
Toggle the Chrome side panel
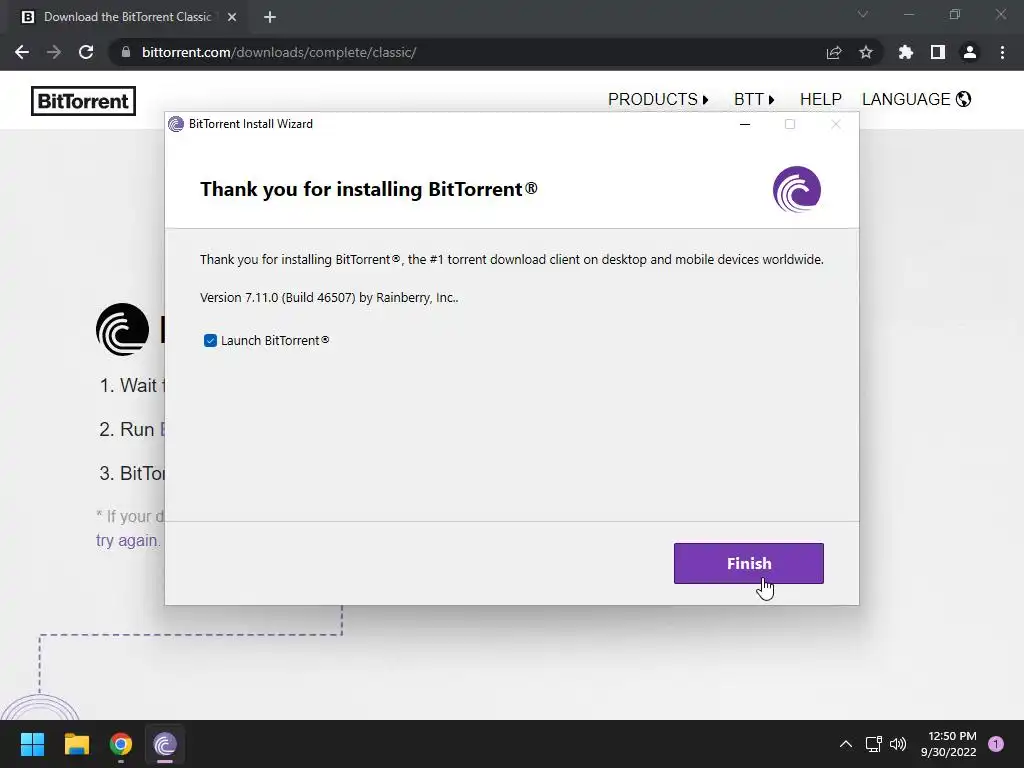tap(938, 52)
